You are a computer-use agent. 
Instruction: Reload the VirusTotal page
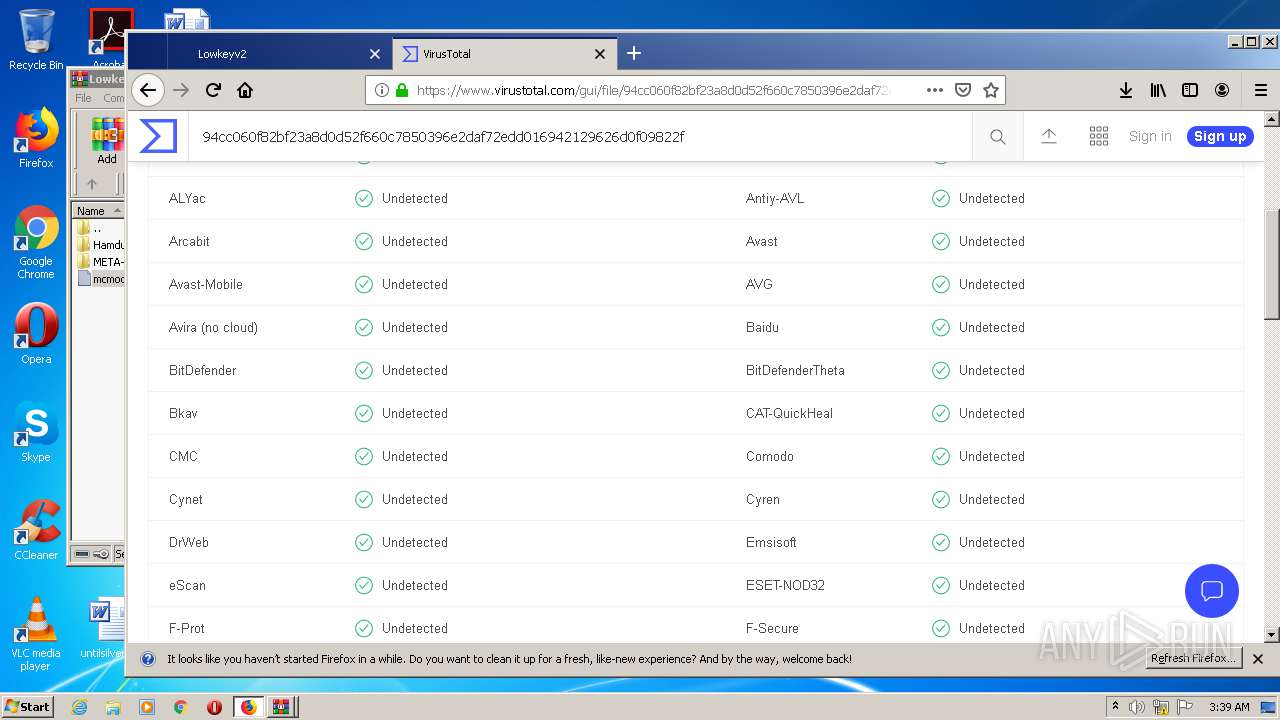tap(213, 90)
